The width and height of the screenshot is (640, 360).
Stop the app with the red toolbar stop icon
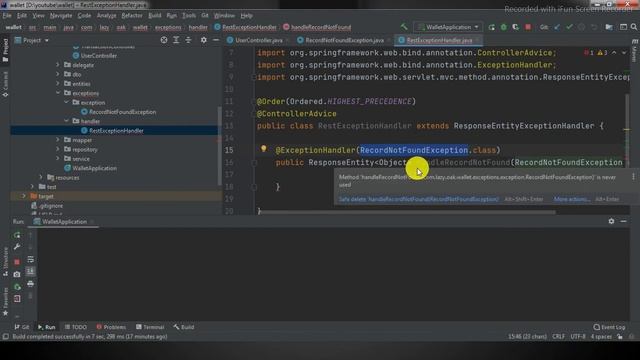[x=528, y=27]
